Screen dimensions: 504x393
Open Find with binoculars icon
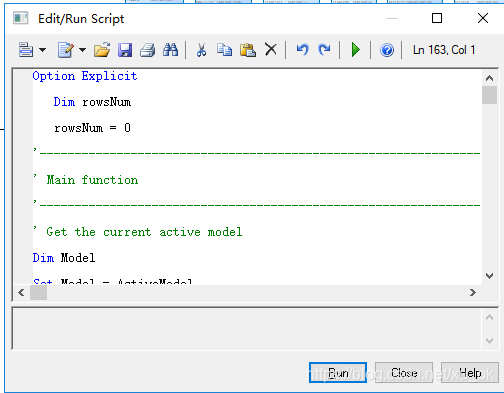[x=170, y=50]
